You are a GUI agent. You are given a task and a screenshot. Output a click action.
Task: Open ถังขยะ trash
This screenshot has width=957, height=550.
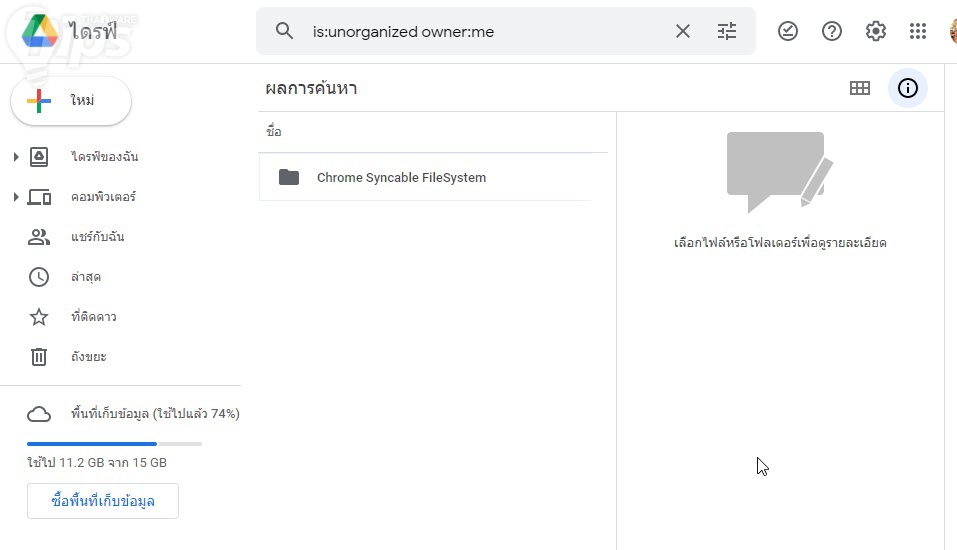(x=88, y=357)
